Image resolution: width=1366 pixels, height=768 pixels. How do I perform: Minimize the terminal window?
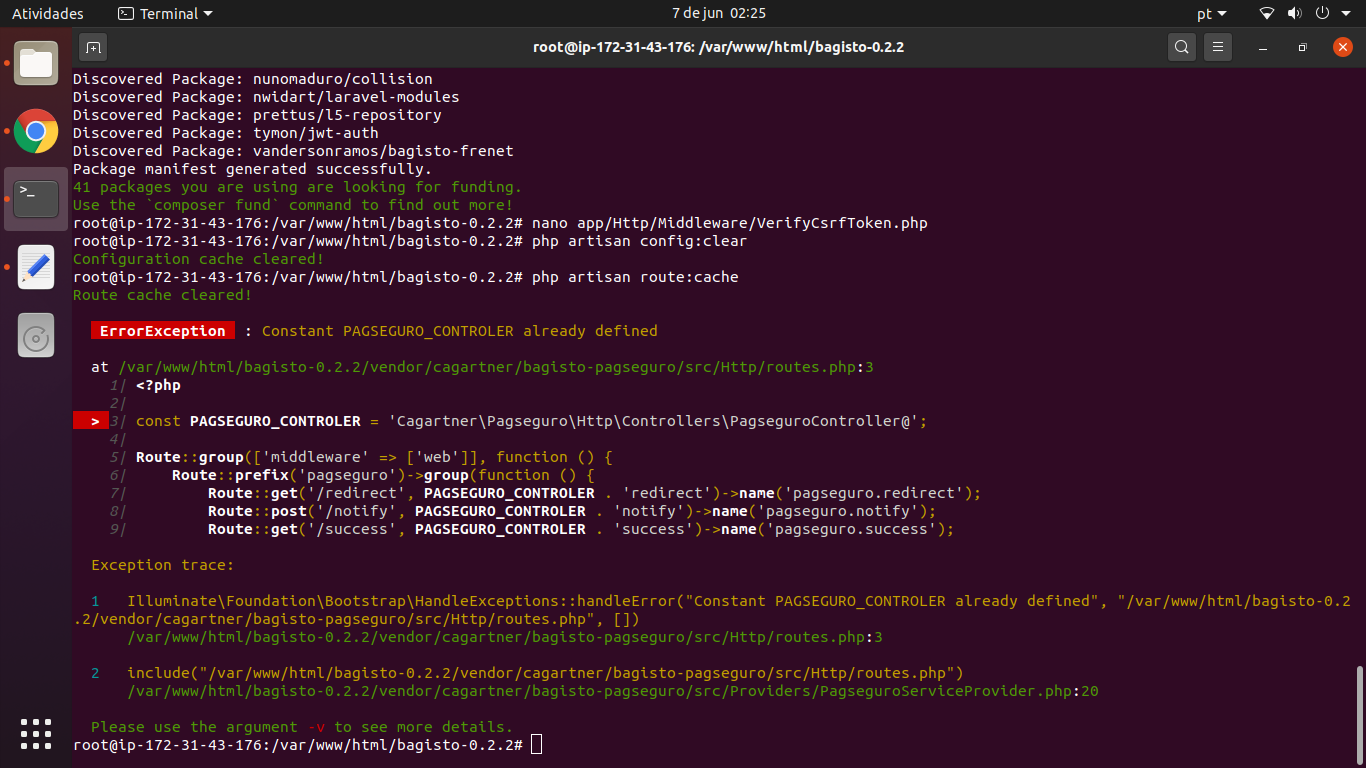tap(1263, 47)
